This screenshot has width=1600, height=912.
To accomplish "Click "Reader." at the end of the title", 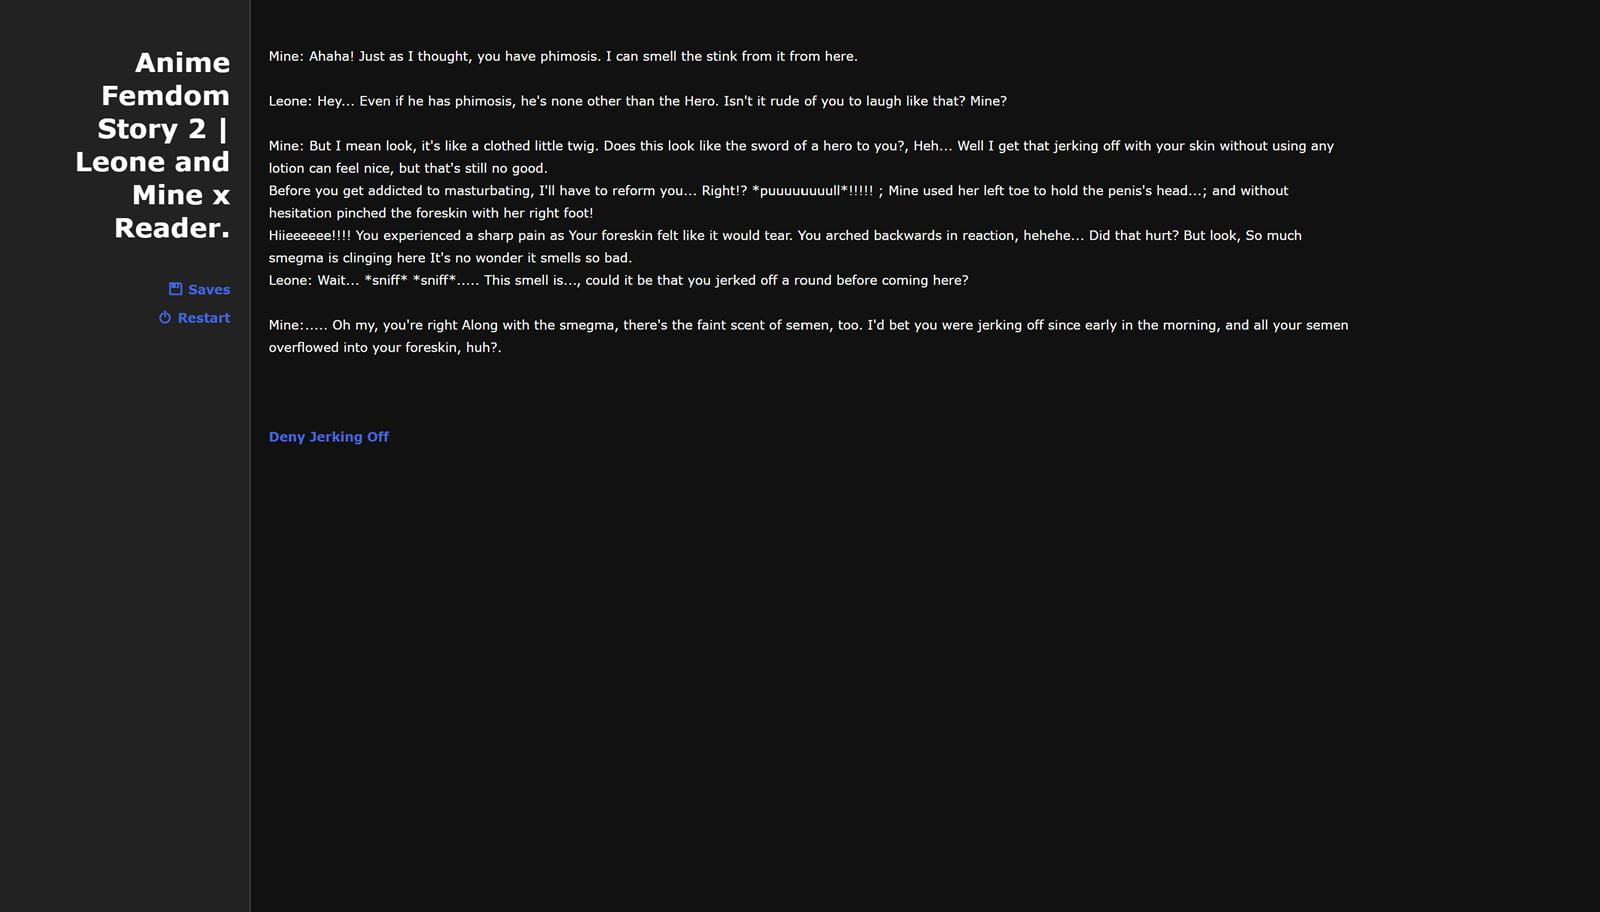I will pos(172,228).
